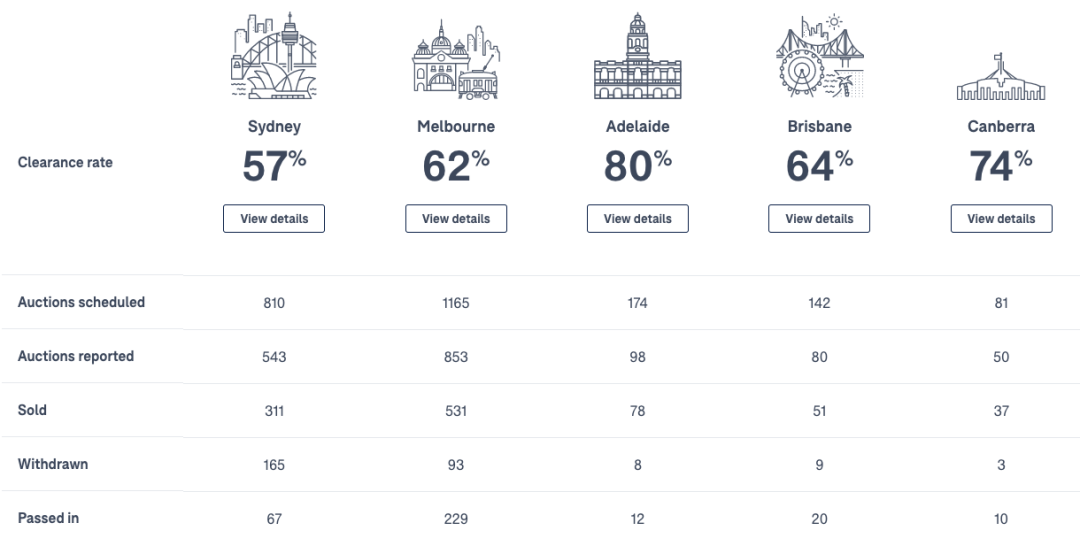Viewport: 1080px width, 546px height.
Task: Click the Canberra Parliament House icon
Action: pos(1001,76)
